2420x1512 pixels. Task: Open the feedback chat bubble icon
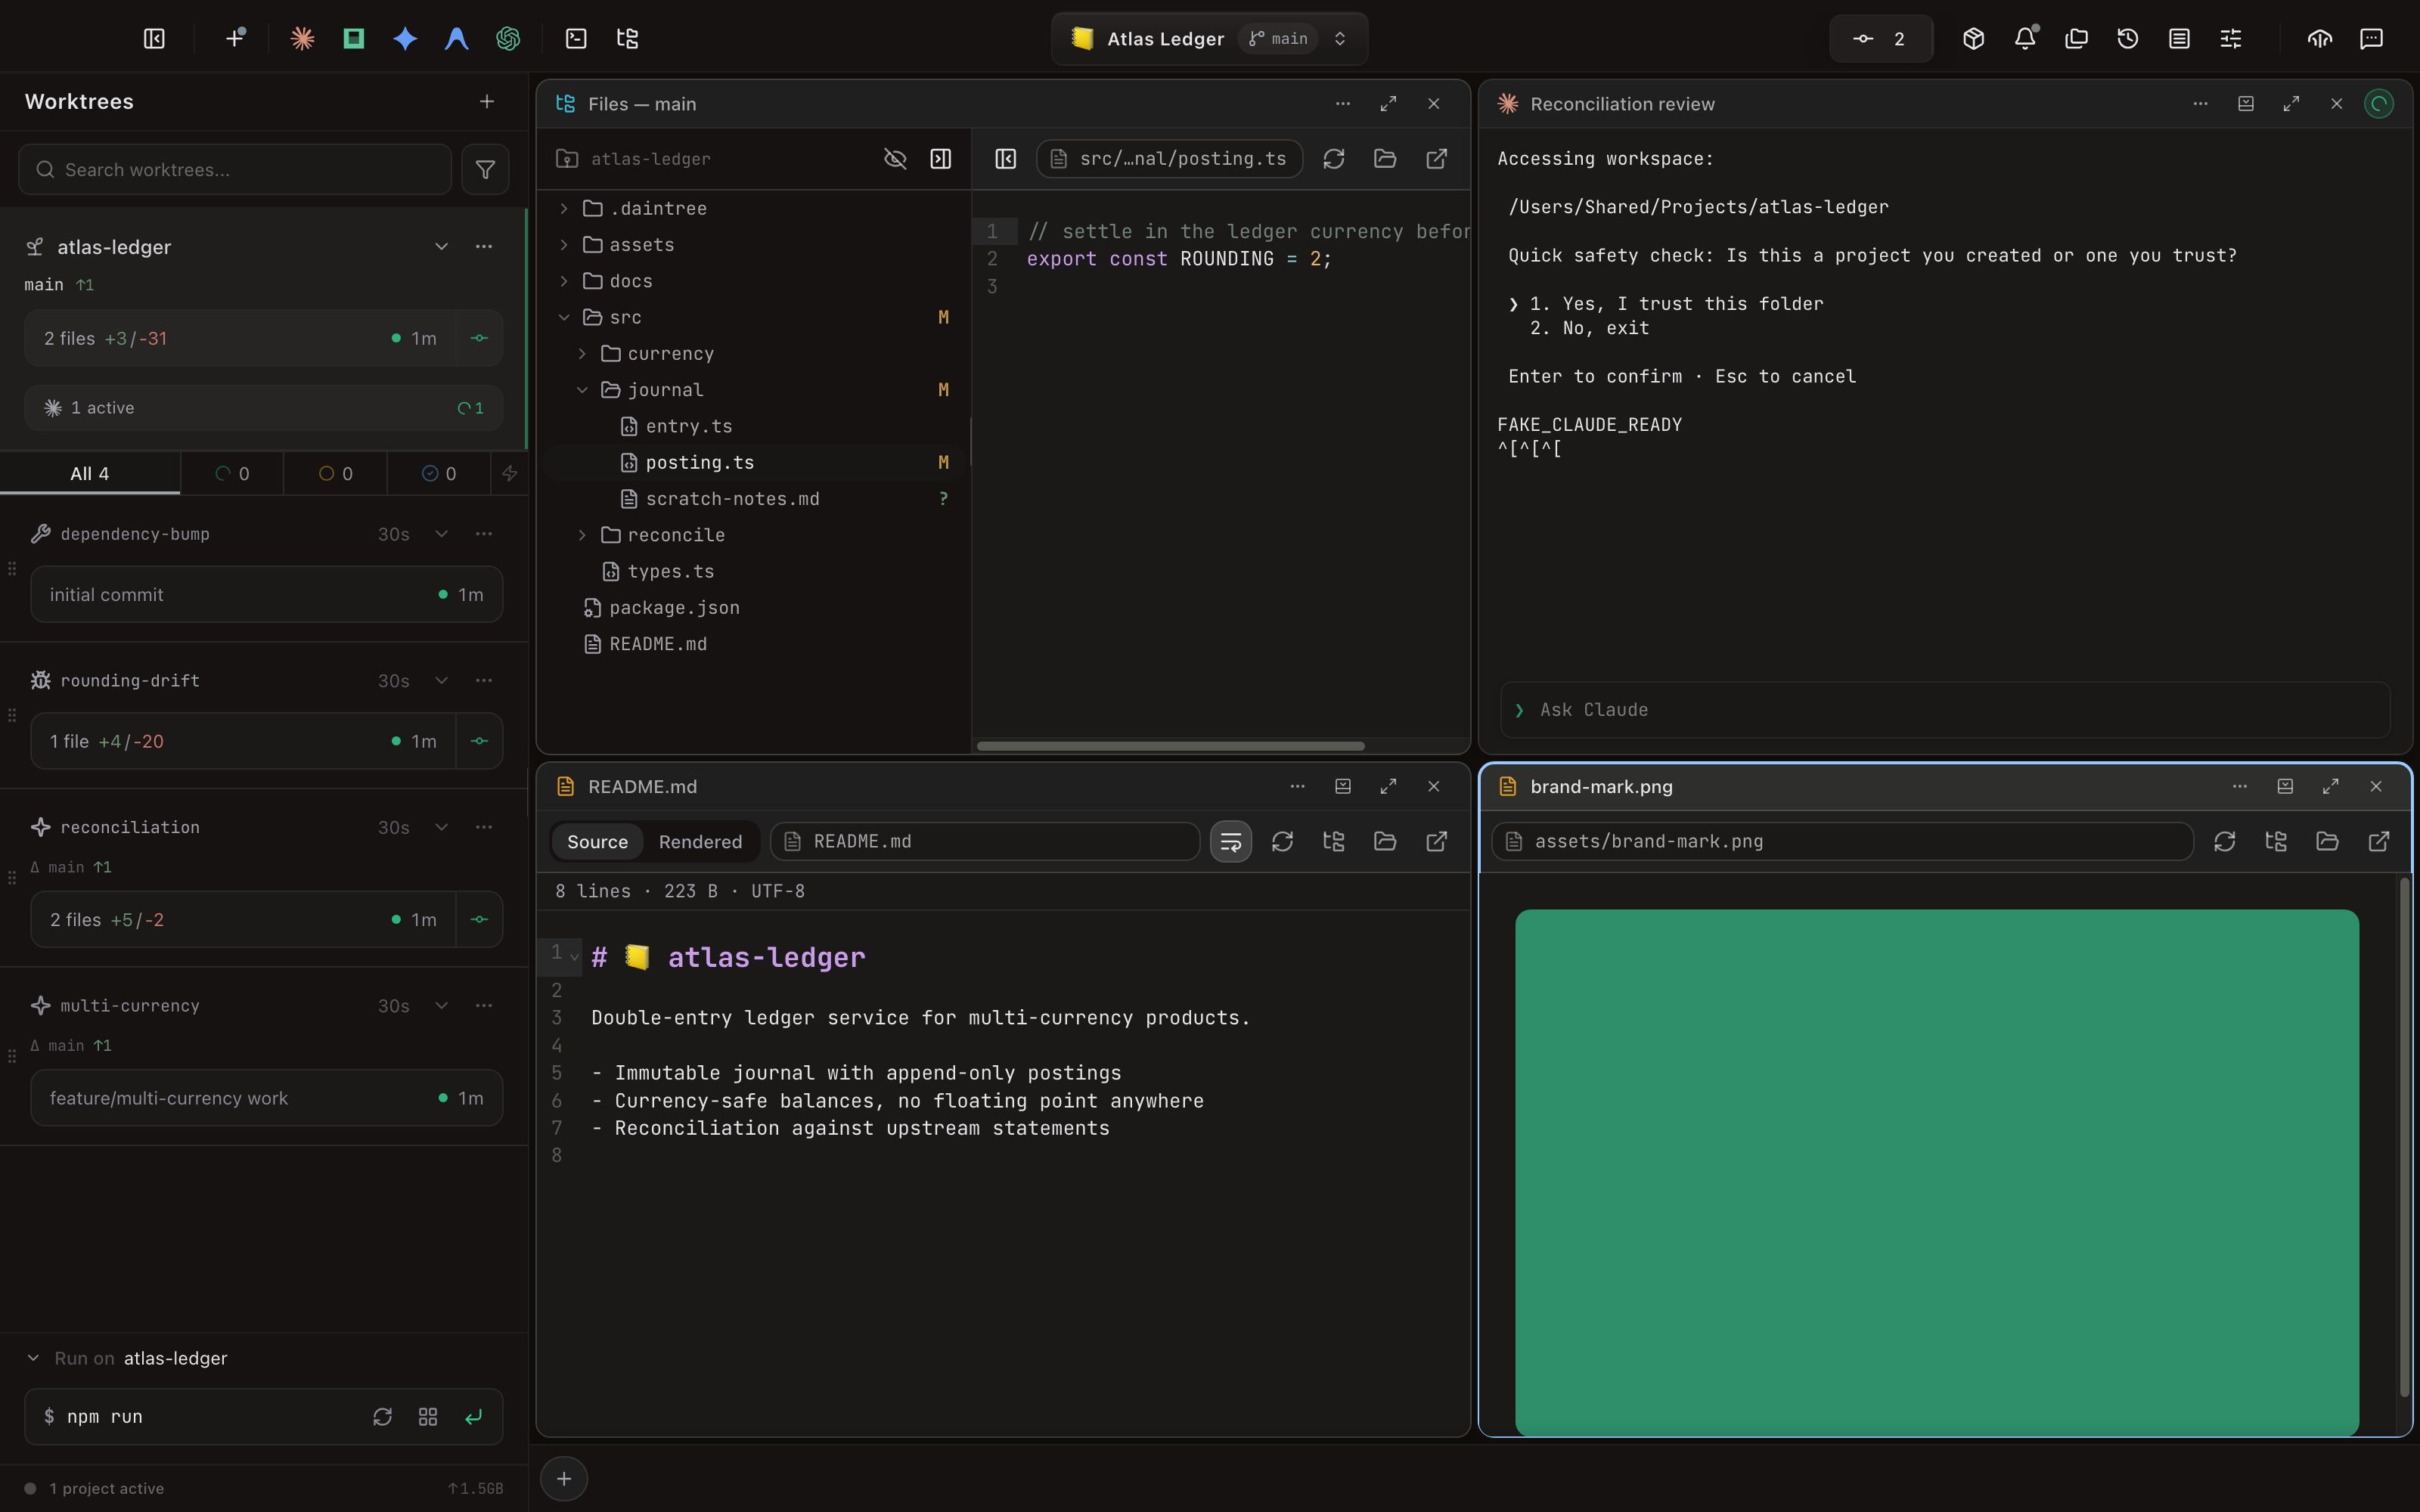tap(2371, 38)
